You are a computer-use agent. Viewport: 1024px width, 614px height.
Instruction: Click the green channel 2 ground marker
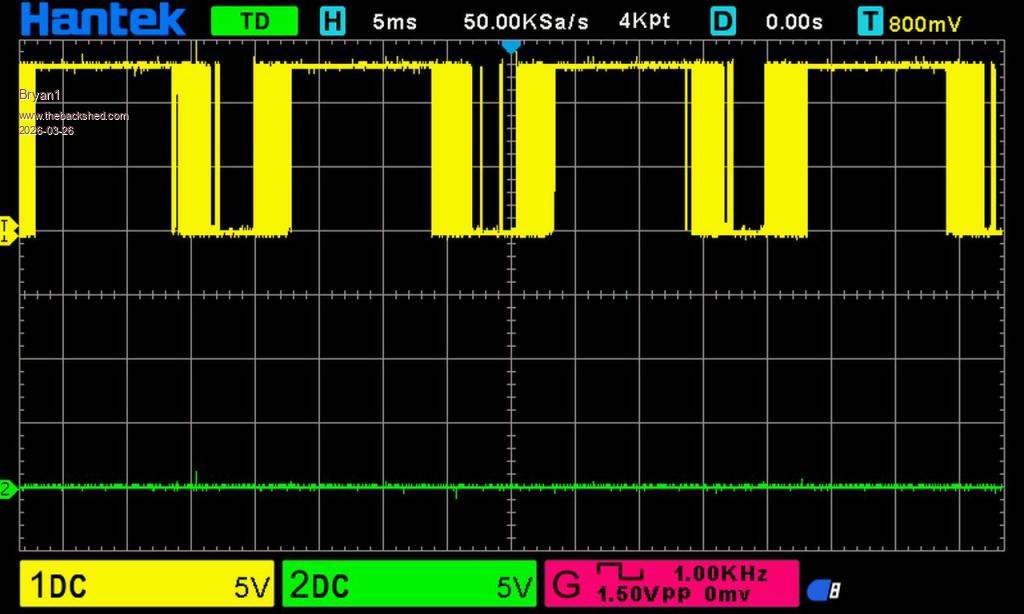[8, 489]
